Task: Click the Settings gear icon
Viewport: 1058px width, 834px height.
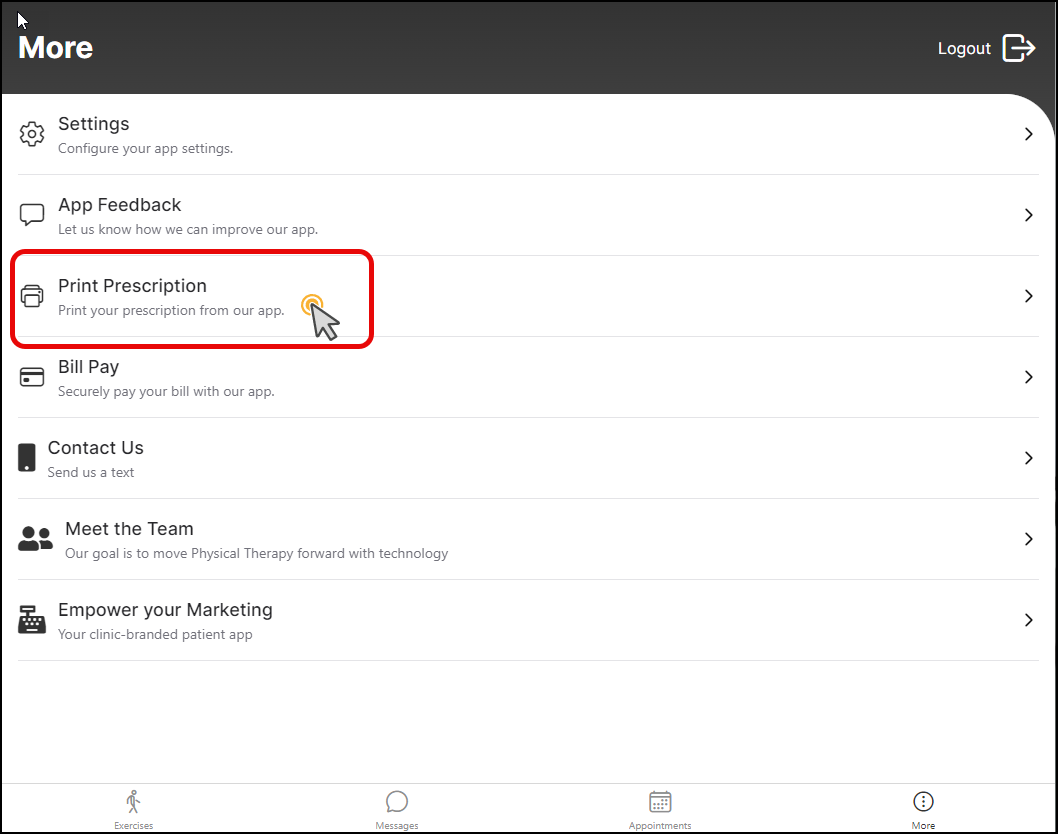Action: pos(32,134)
